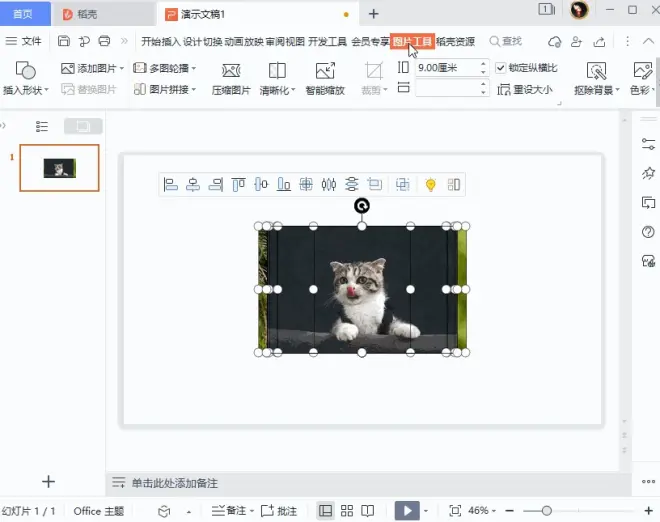The width and height of the screenshot is (660, 522).
Task: Click the align top icon
Action: 239,184
